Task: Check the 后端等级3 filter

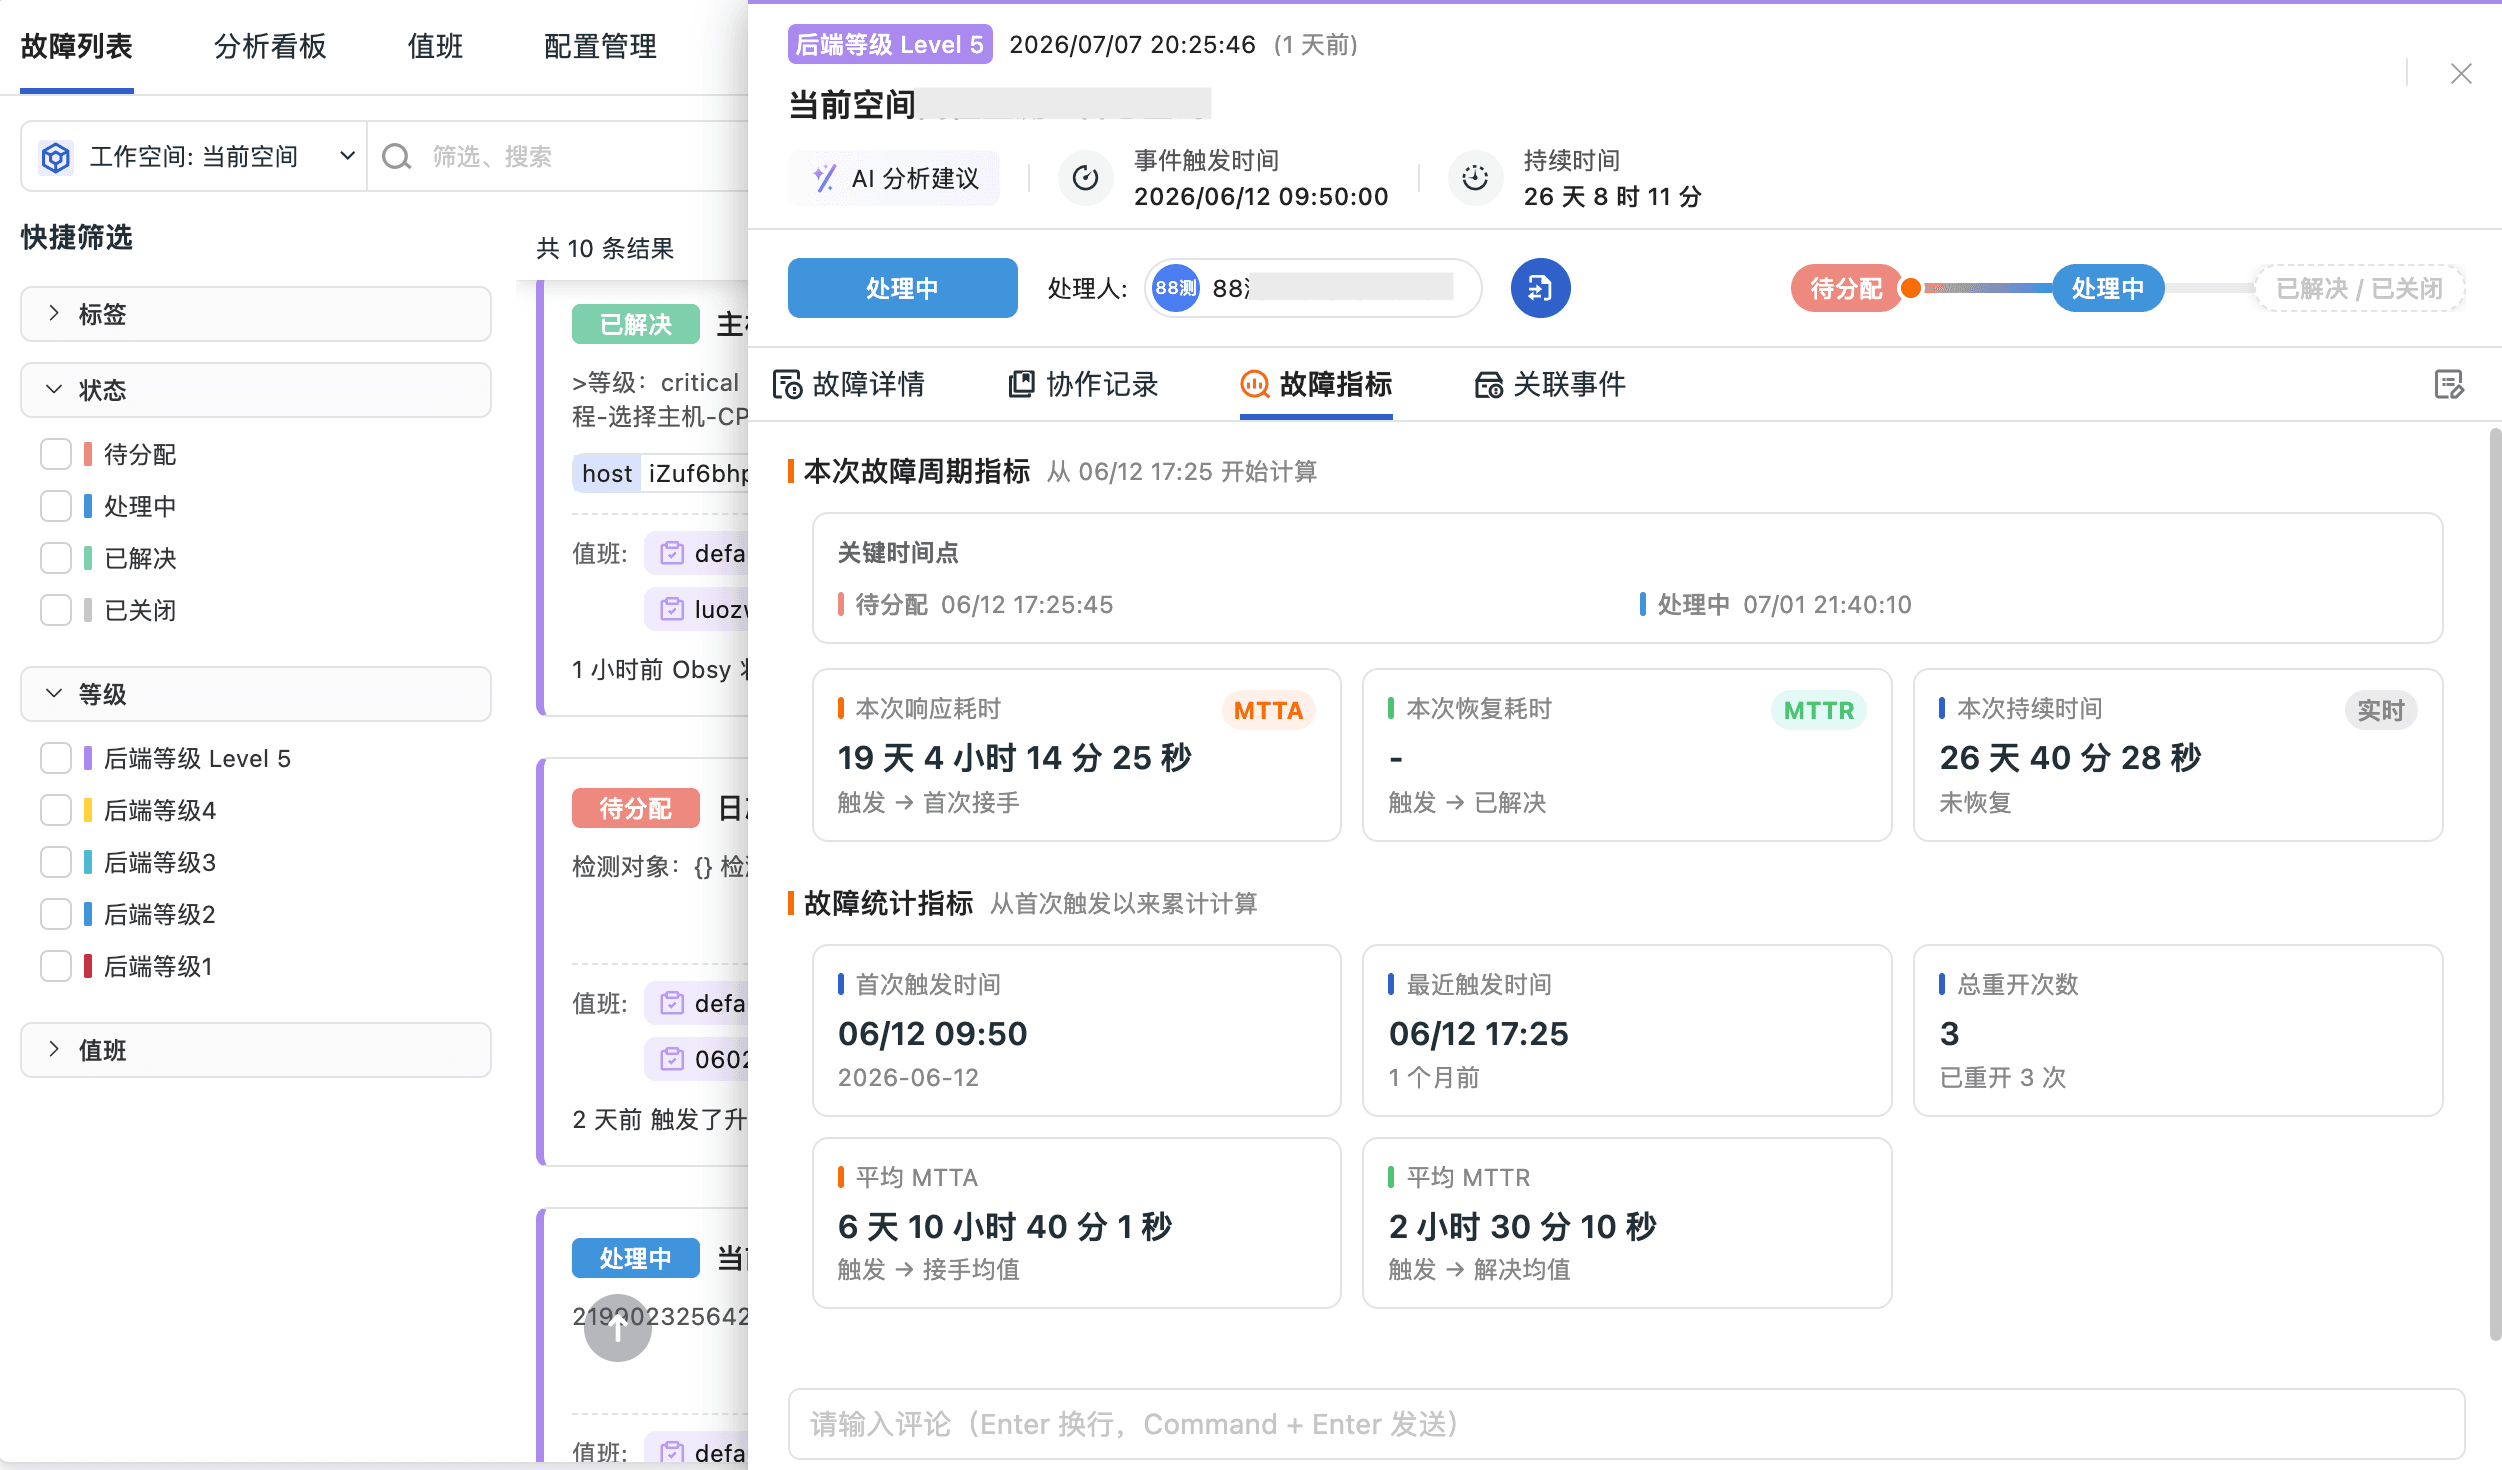Action: 56,862
